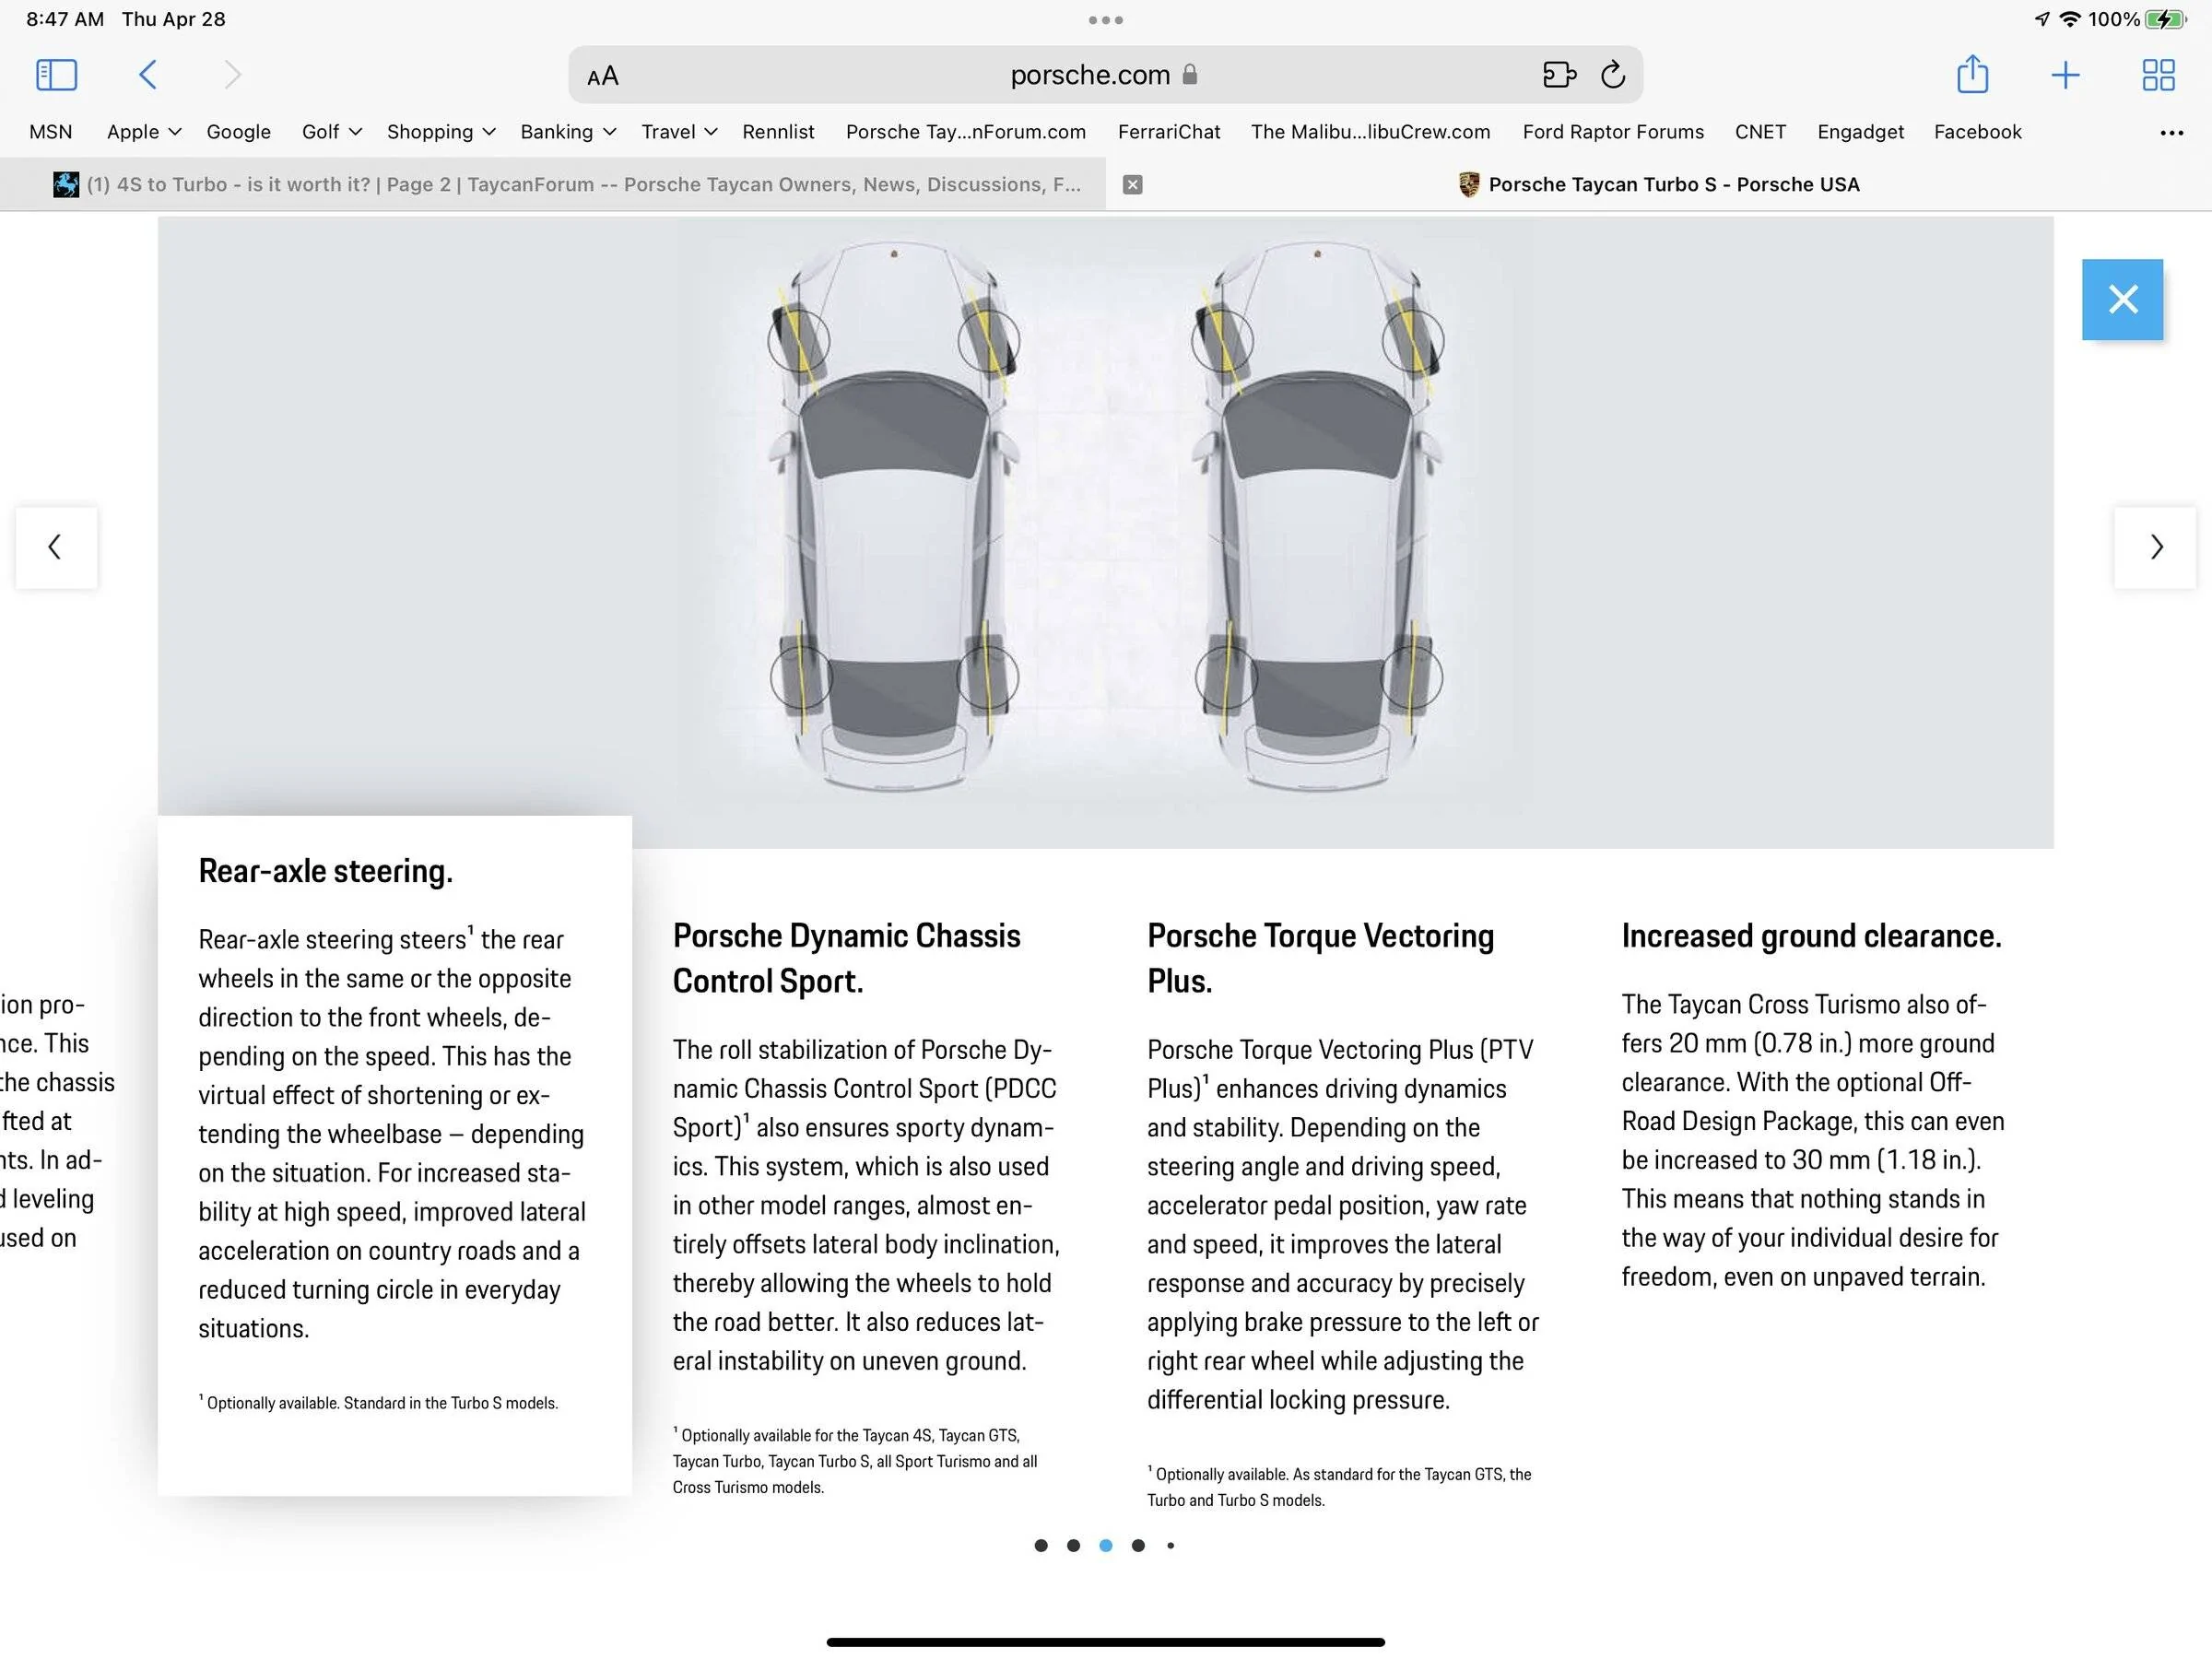Expand the Shopping bookmarks folder

pyautogui.click(x=441, y=132)
